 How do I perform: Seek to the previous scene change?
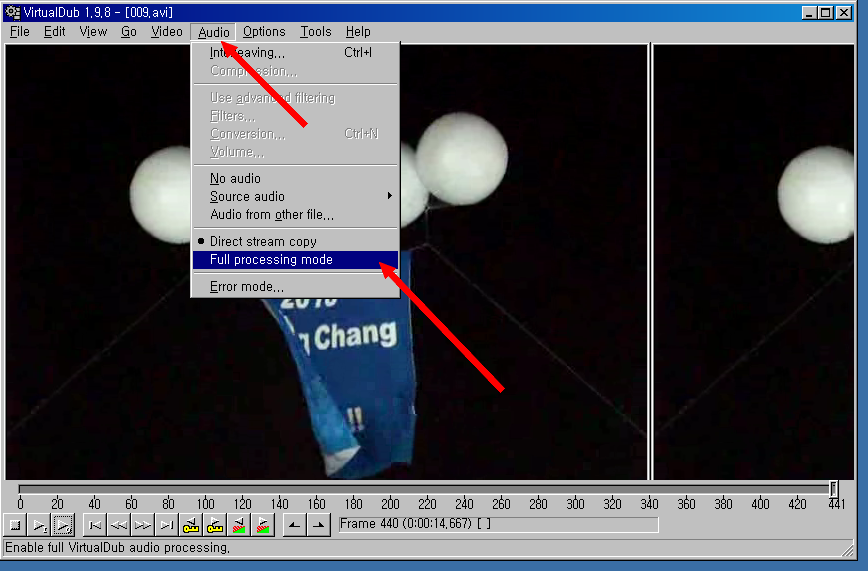point(239,525)
